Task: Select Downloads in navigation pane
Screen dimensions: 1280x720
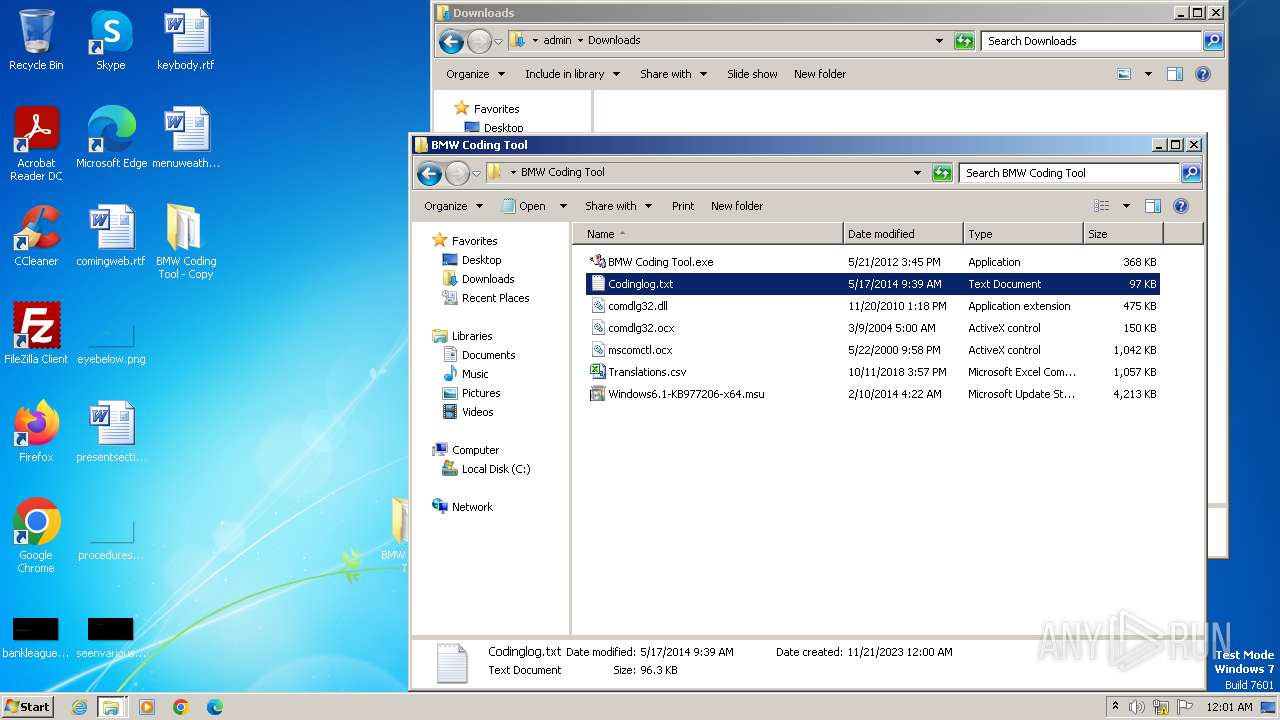Action: click(487, 279)
